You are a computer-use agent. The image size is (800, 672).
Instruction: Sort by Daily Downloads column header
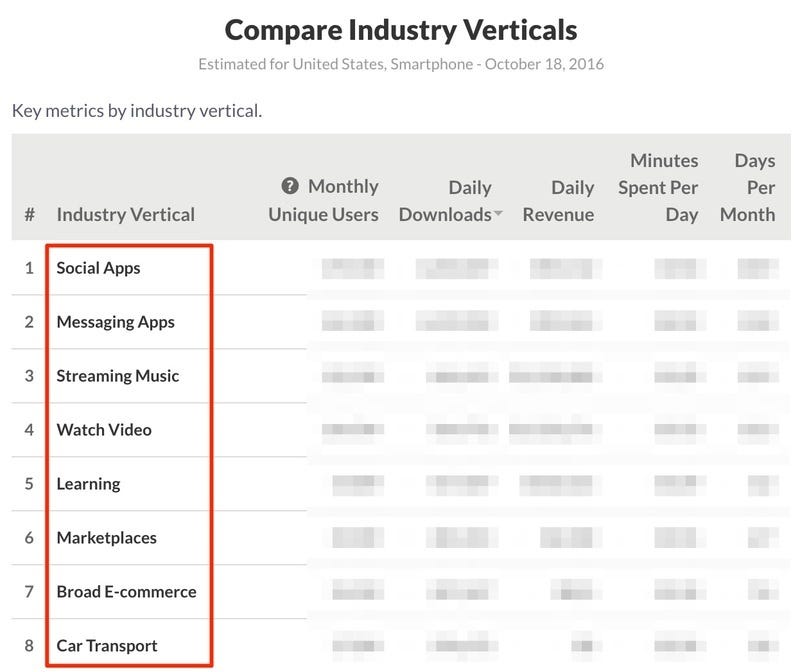point(445,201)
